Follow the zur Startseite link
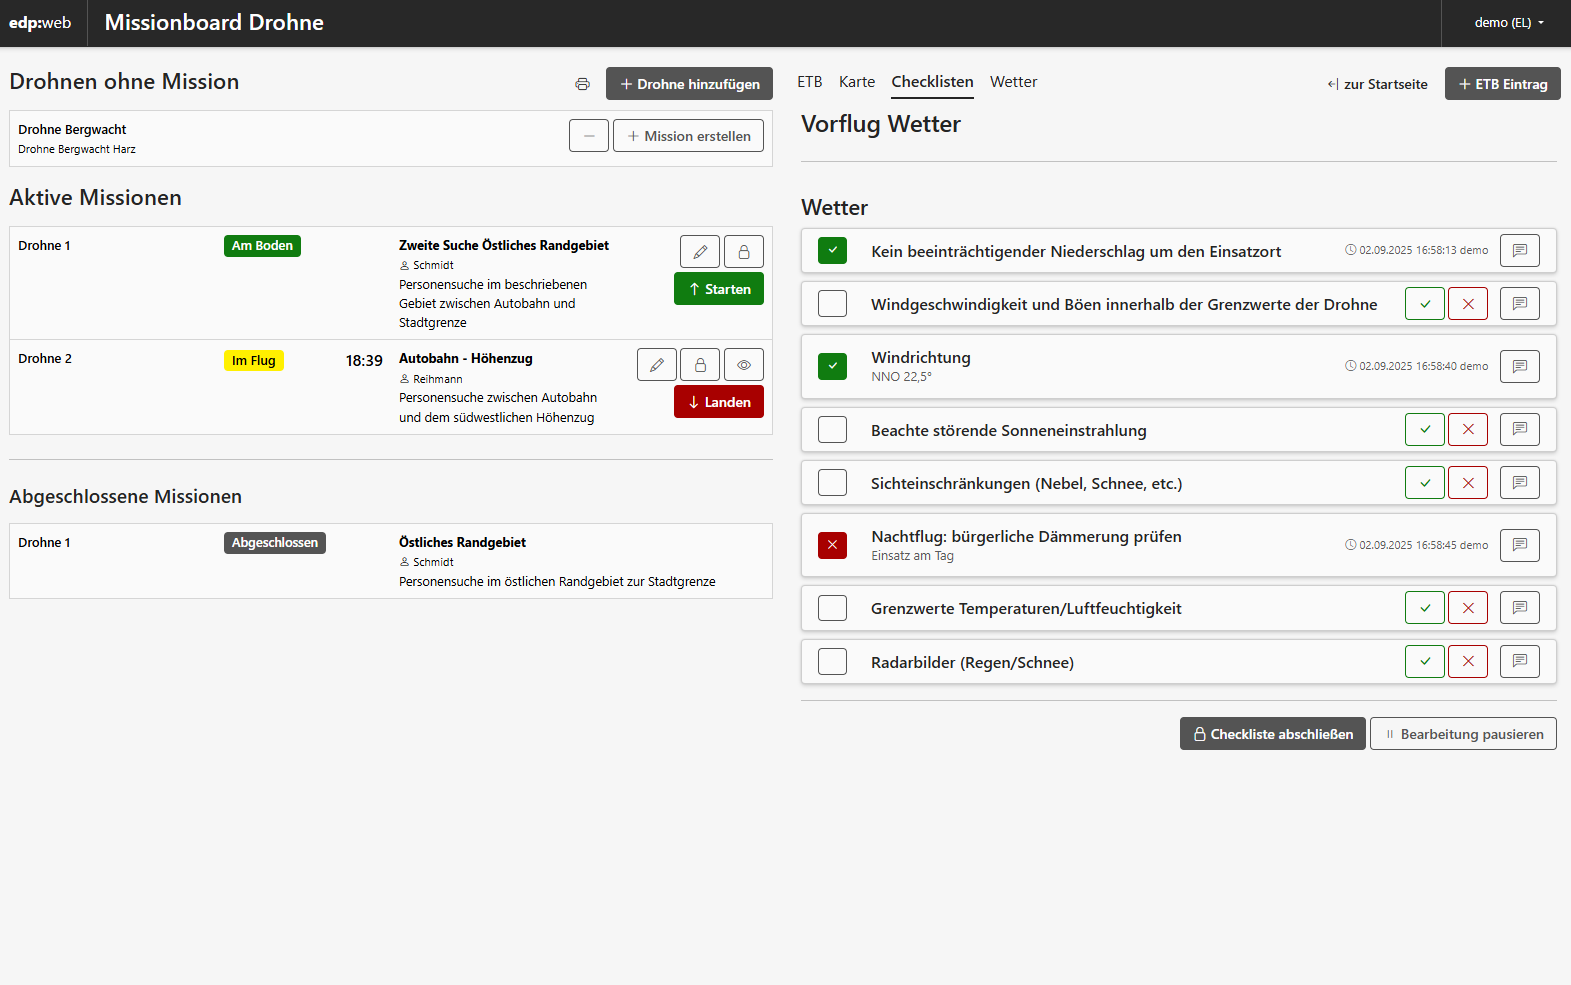The height and width of the screenshot is (985, 1571). [x=1377, y=84]
